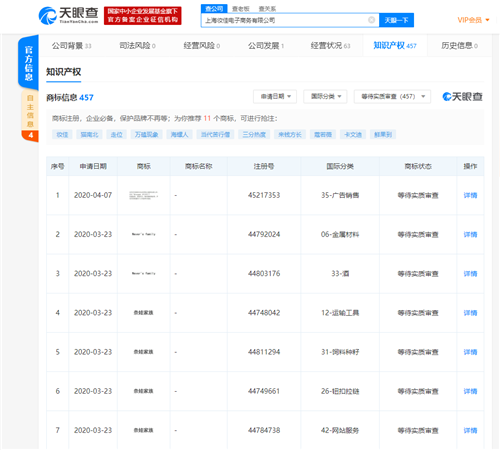Select the 来栈方长 recommended trademark tag

click(290, 134)
